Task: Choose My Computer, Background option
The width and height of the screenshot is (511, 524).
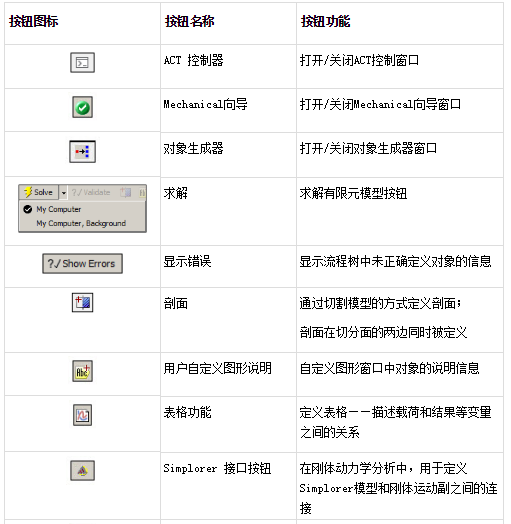Action: pyautogui.click(x=81, y=223)
